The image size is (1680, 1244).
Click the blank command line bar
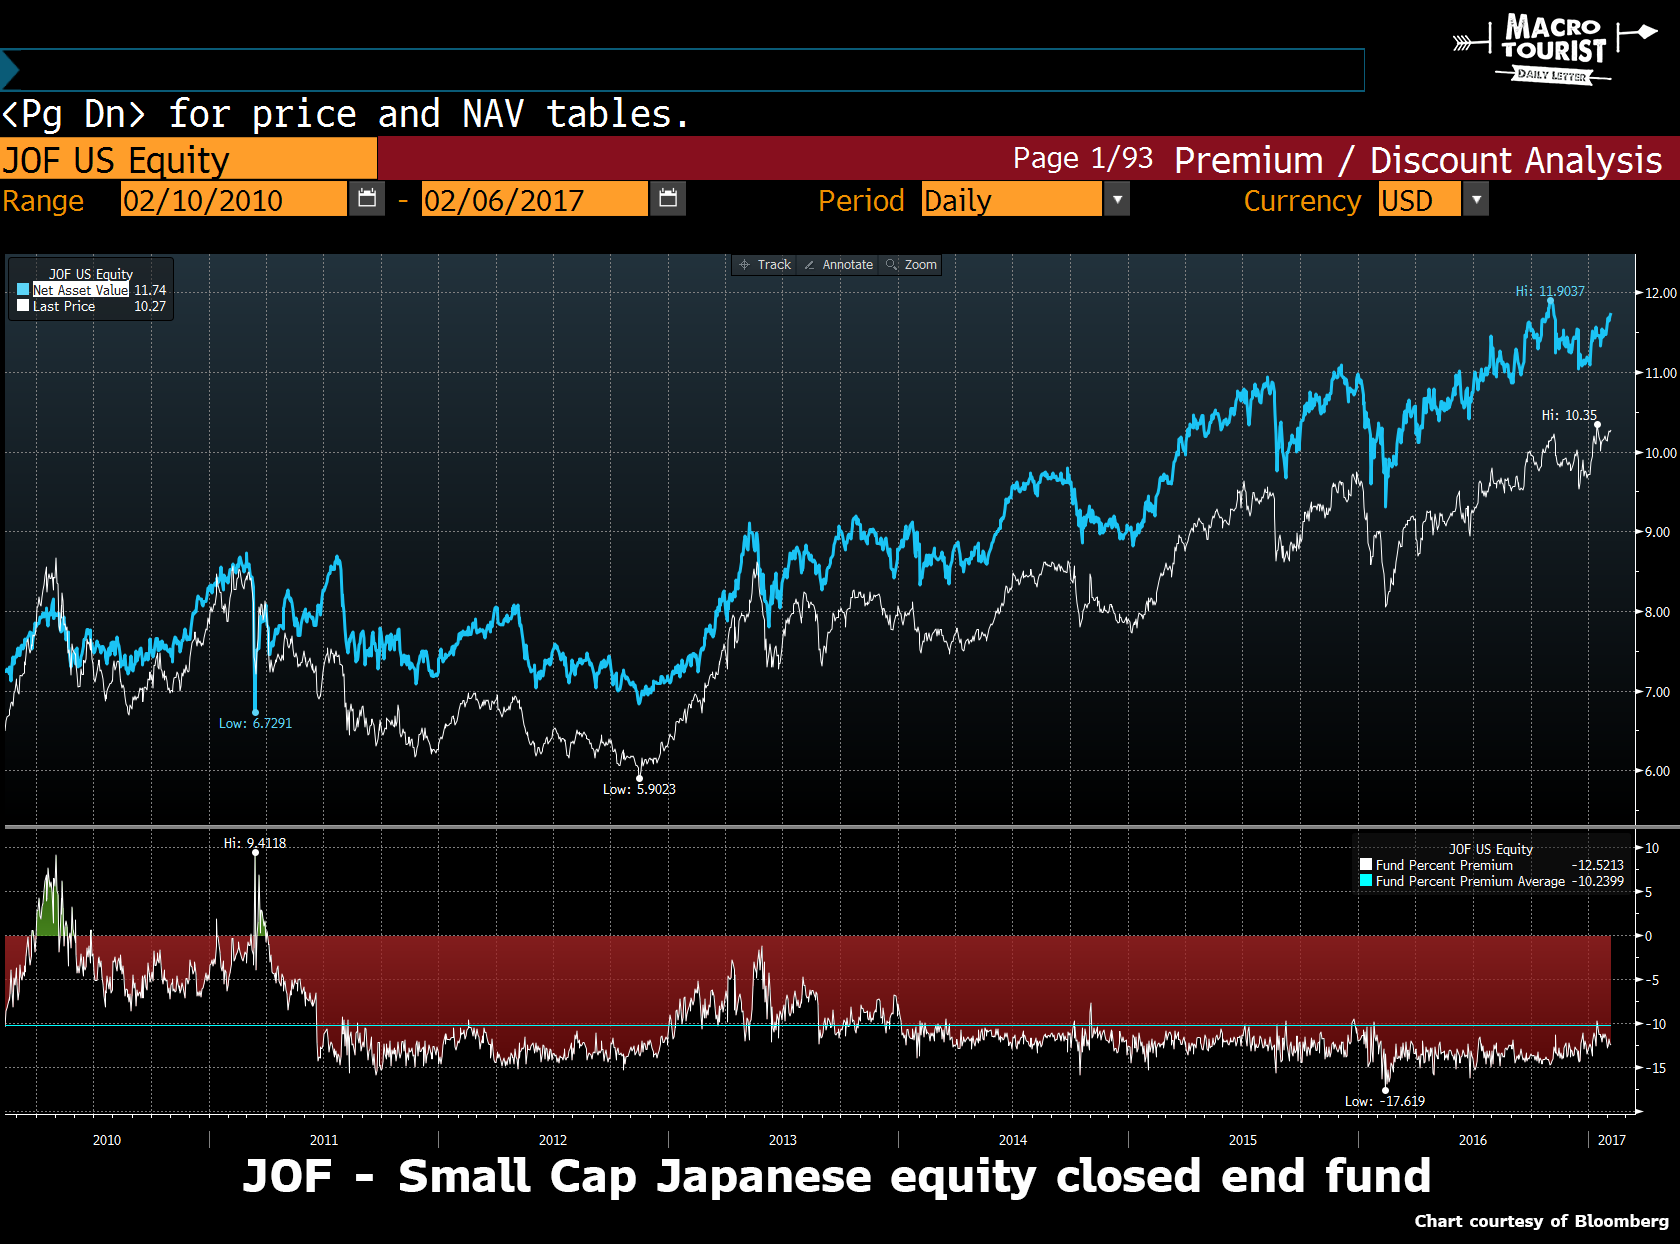tap(682, 70)
